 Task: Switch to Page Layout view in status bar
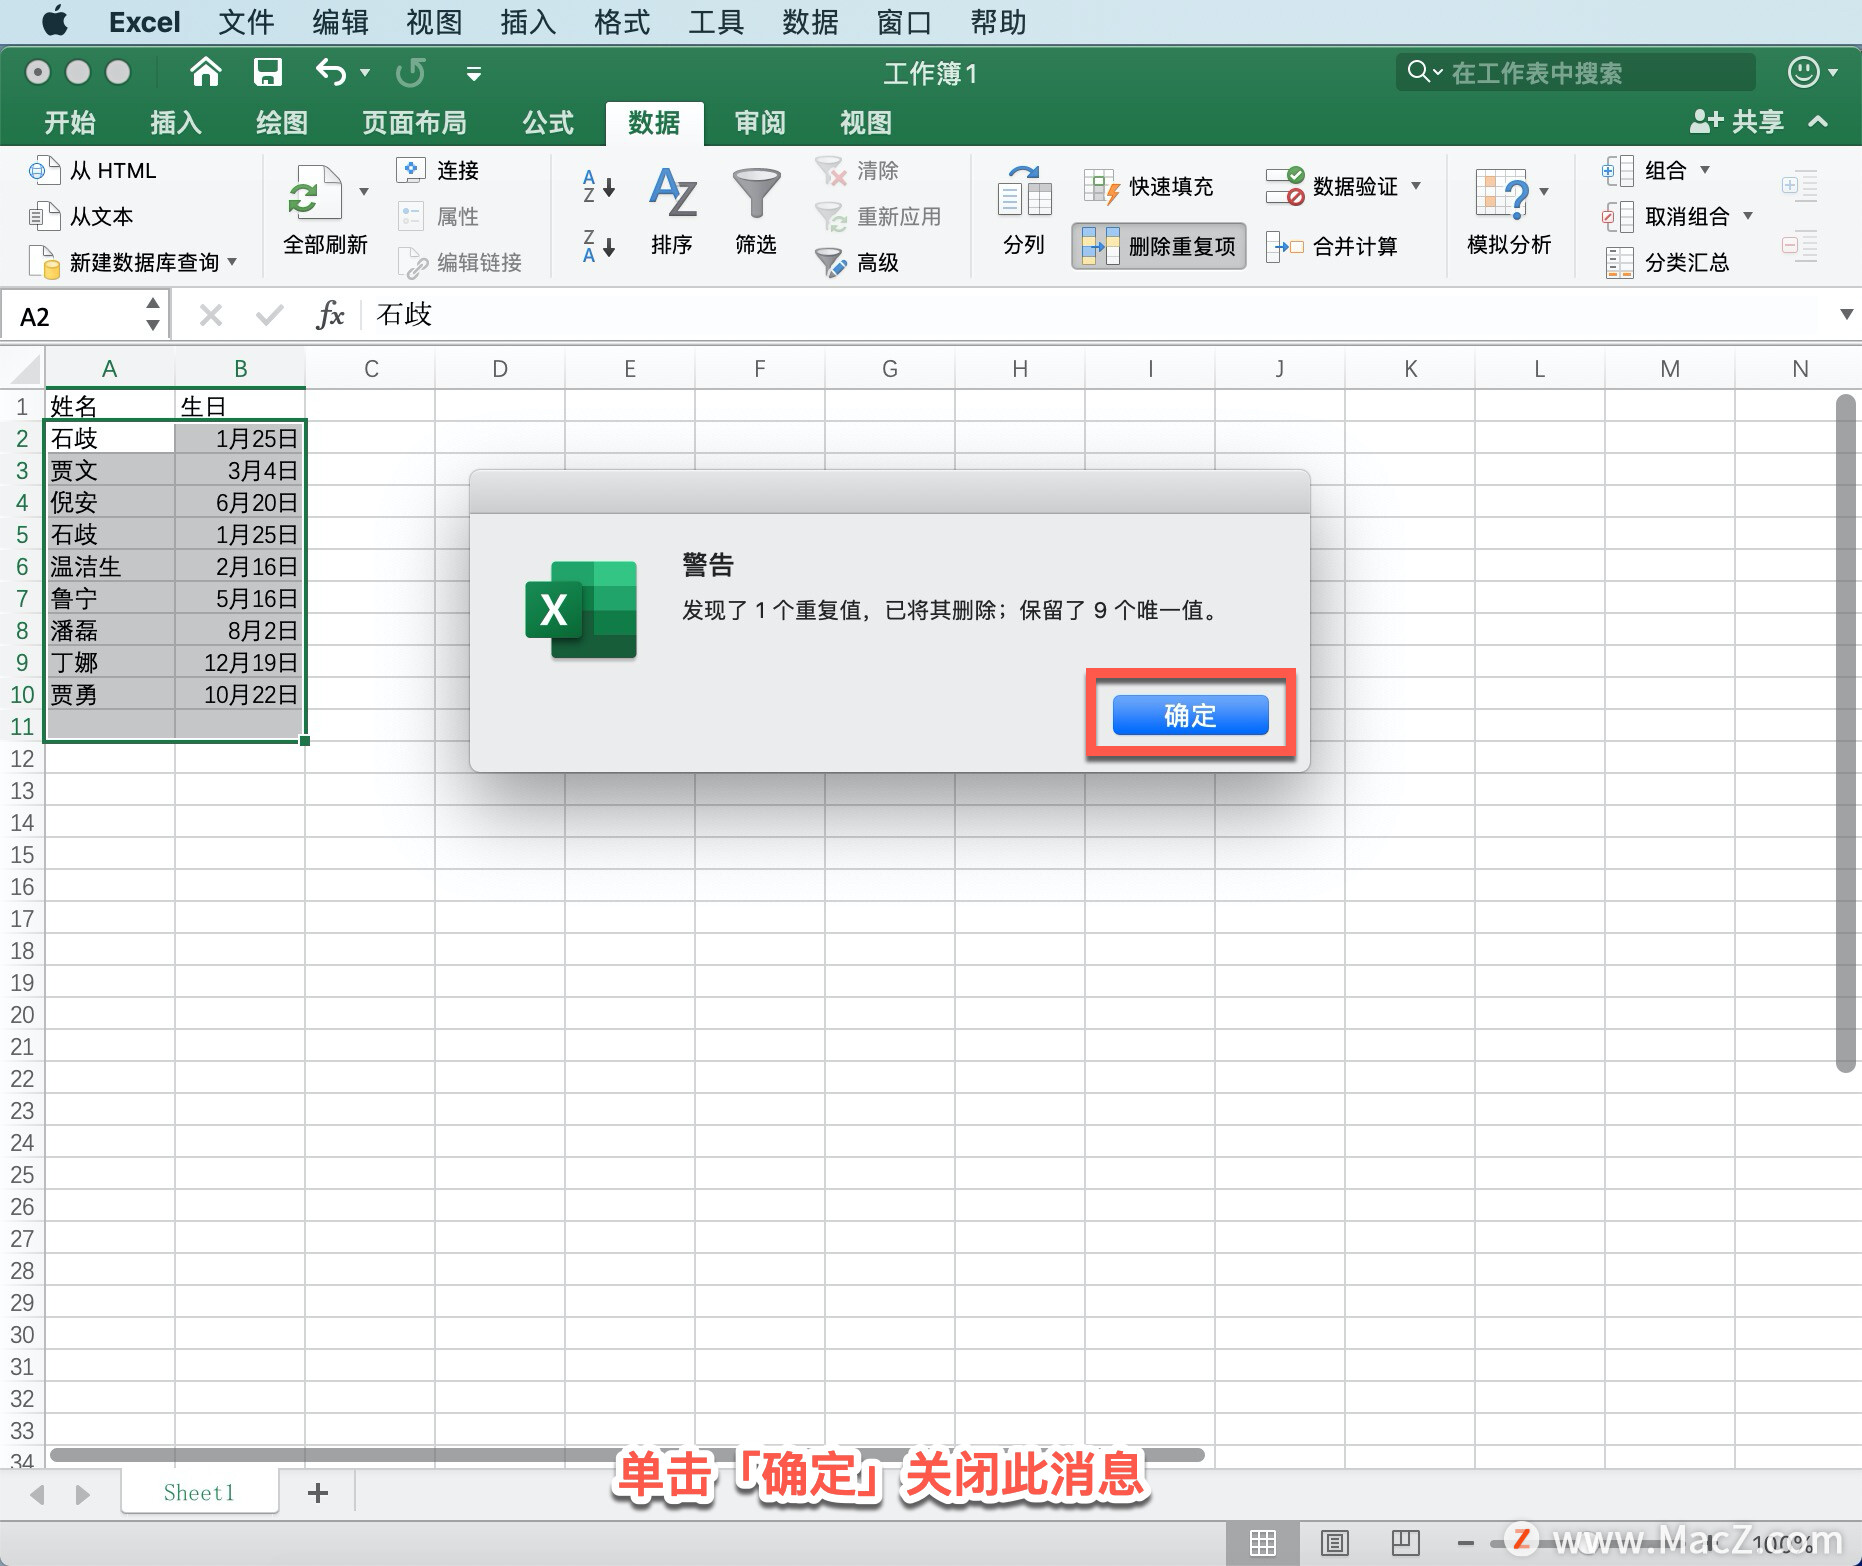coord(1335,1543)
